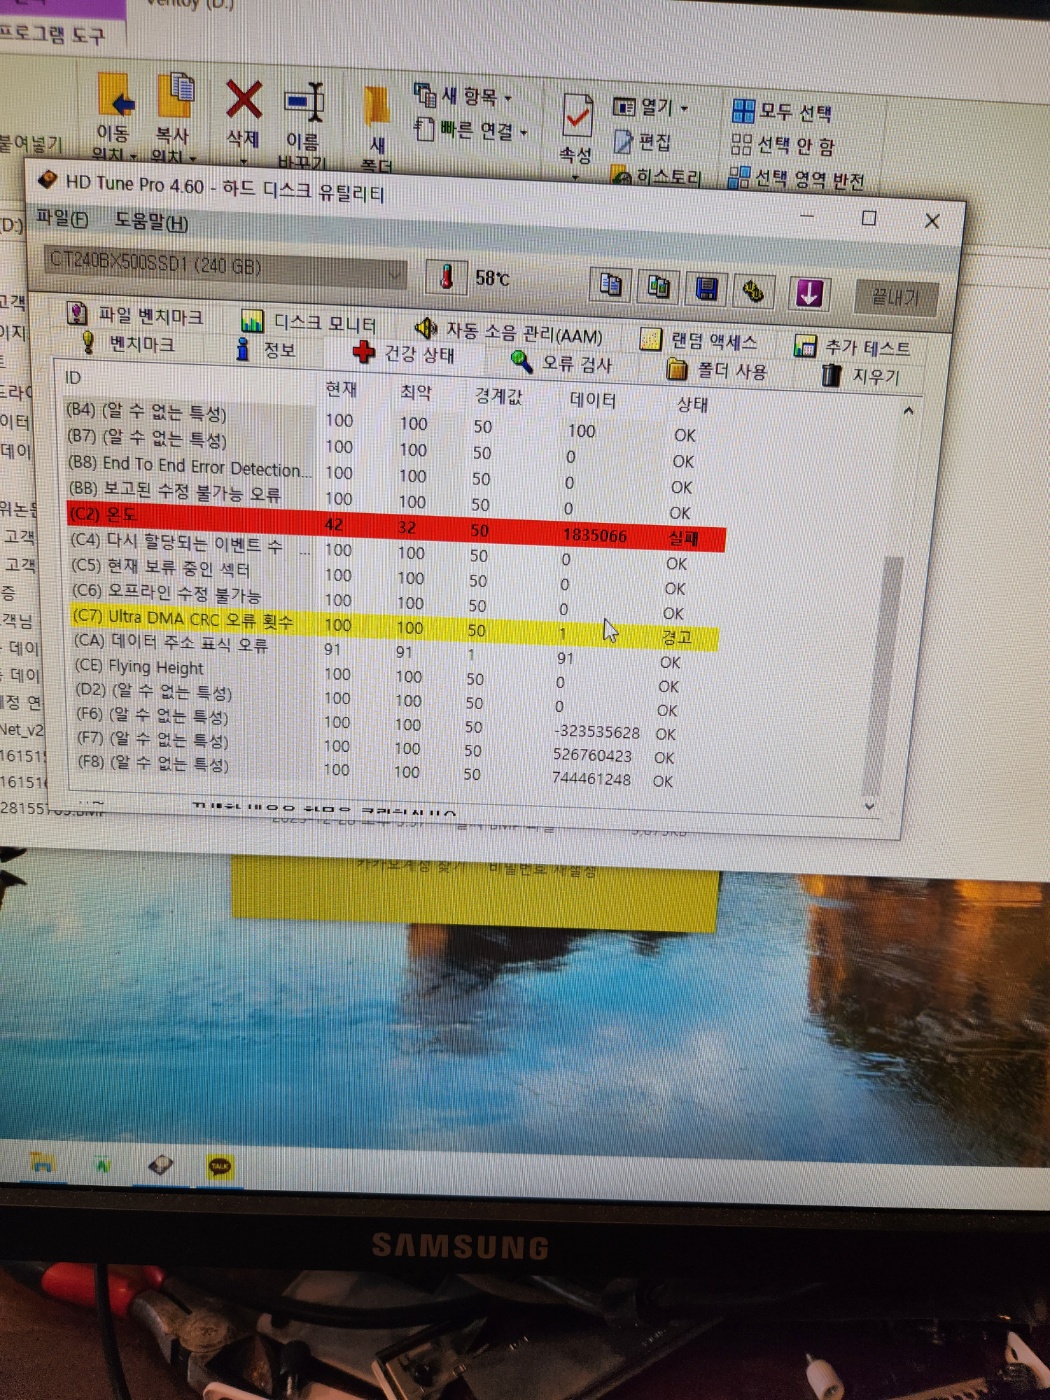Viewport: 1050px width, 1400px height.
Task: Click the 최악 column header
Action: [x=415, y=392]
